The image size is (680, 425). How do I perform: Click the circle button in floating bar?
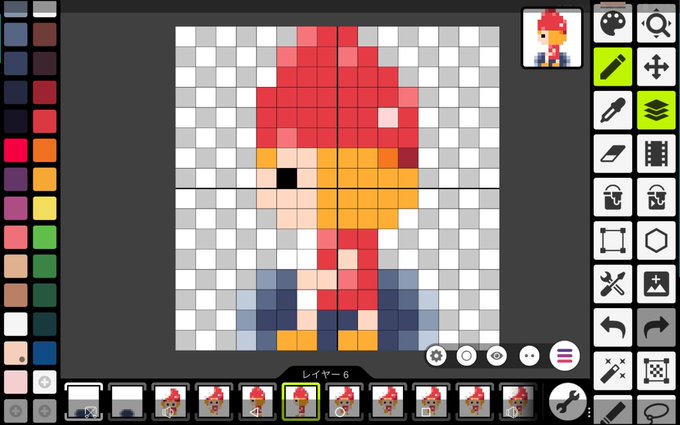click(x=467, y=356)
